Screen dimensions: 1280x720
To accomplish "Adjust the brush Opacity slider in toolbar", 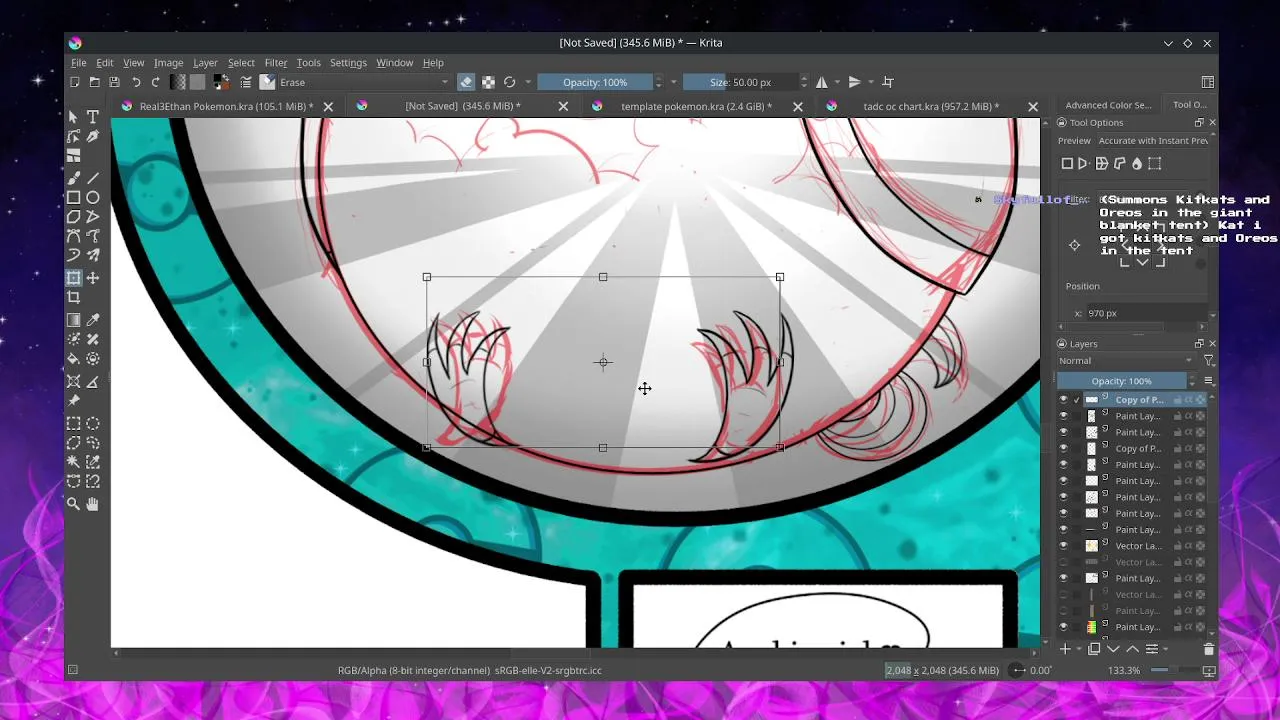I will (595, 82).
